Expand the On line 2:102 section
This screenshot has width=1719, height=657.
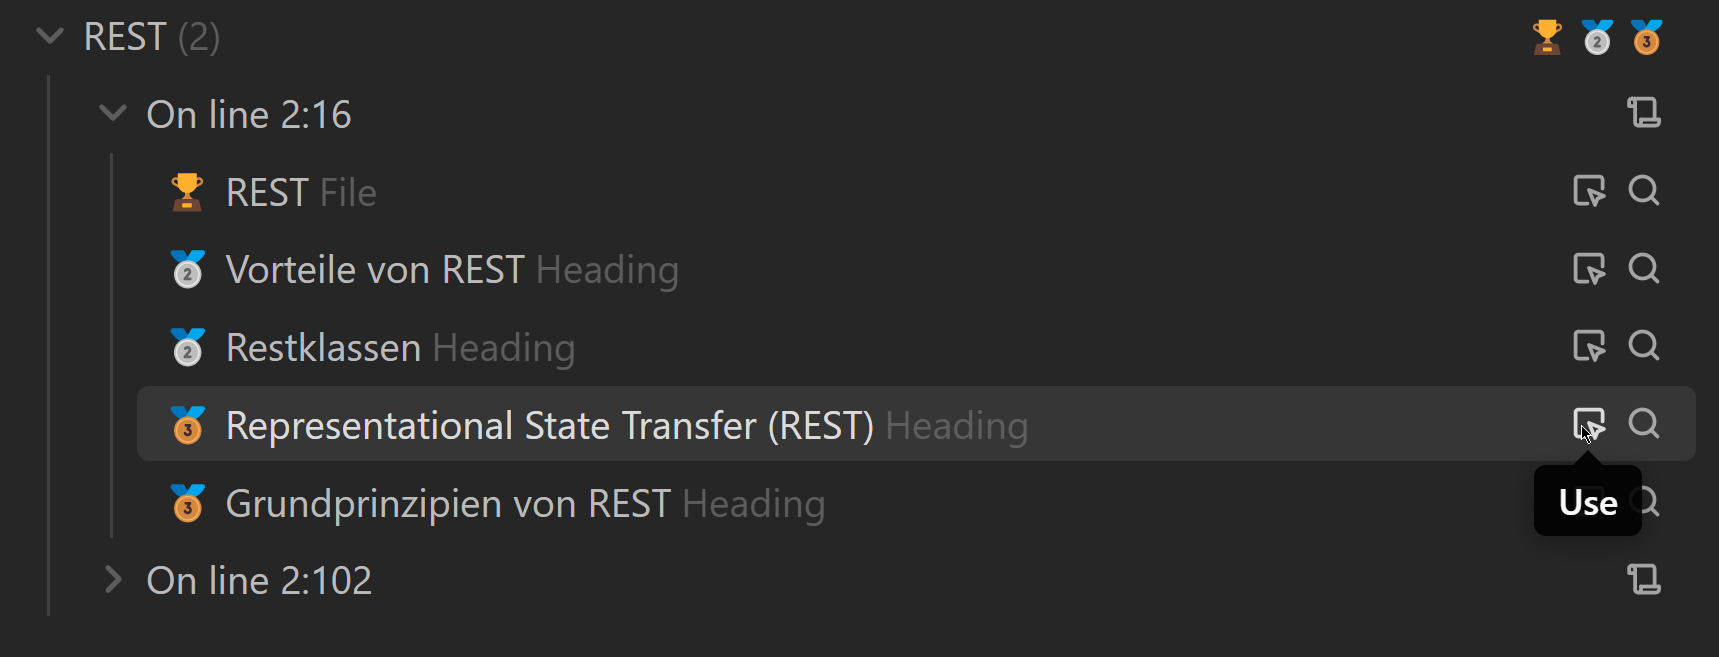pyautogui.click(x=113, y=580)
